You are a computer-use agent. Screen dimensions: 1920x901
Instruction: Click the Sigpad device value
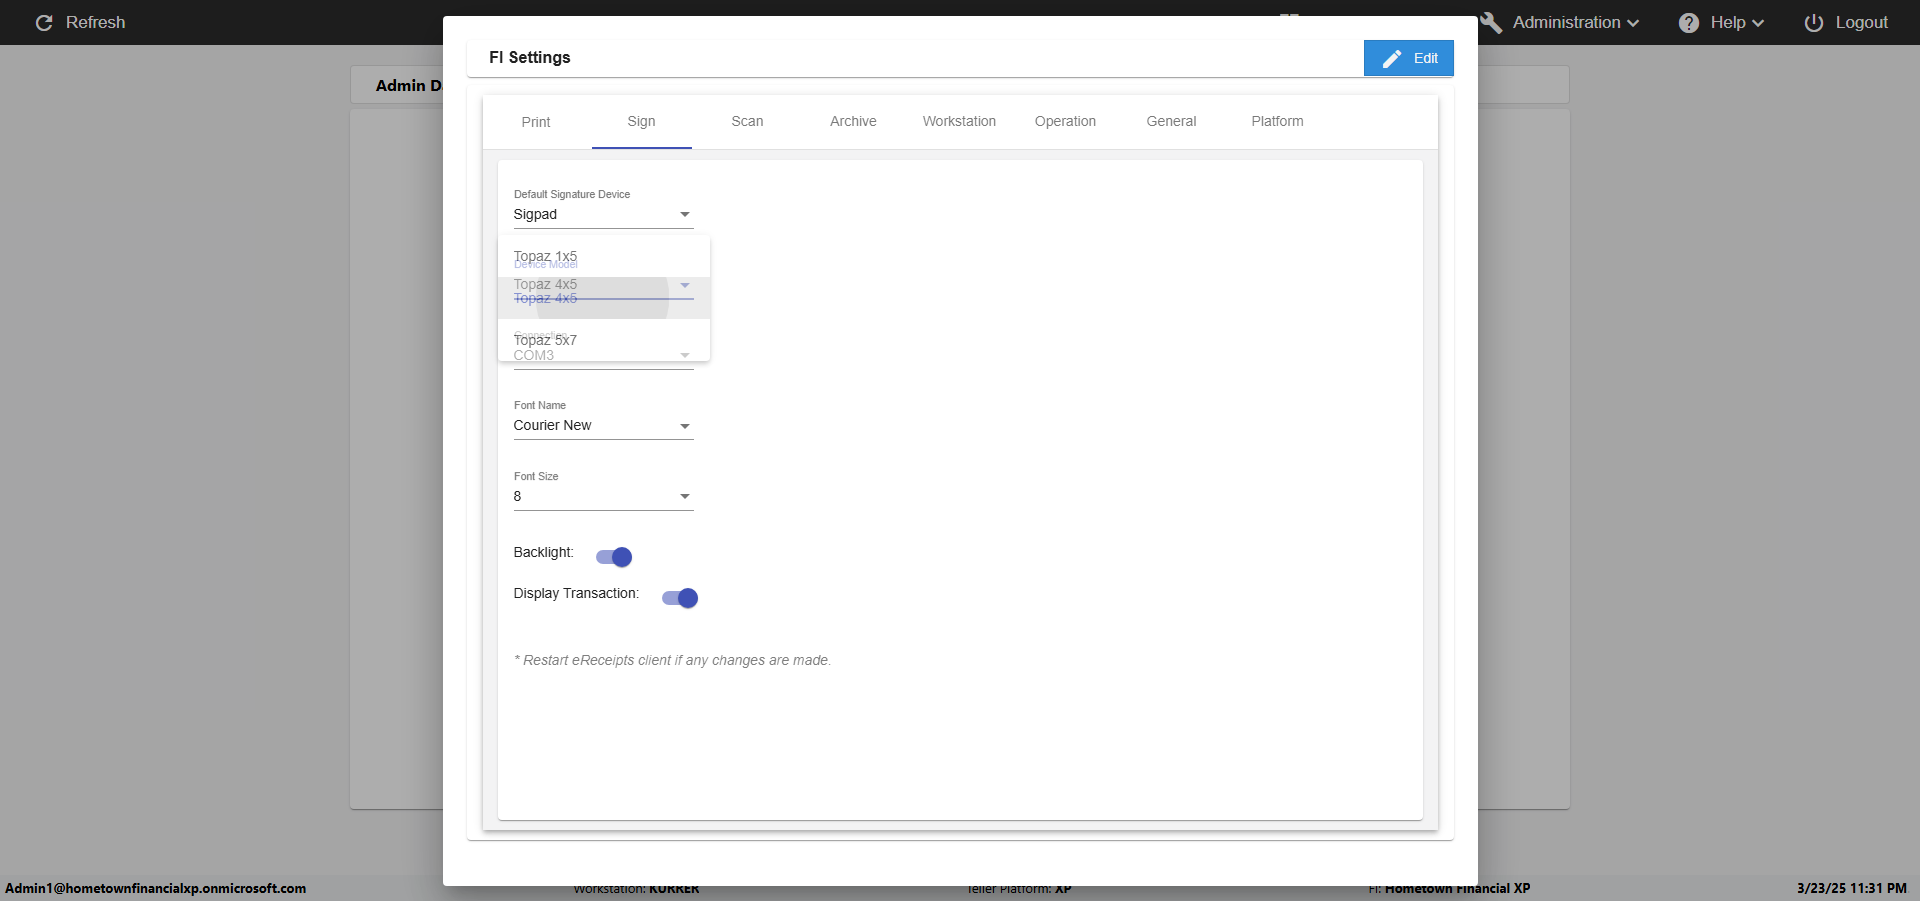tap(535, 215)
